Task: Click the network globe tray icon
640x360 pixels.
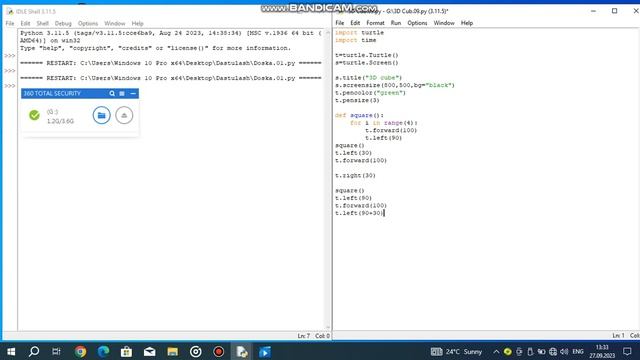Action: click(x=553, y=351)
